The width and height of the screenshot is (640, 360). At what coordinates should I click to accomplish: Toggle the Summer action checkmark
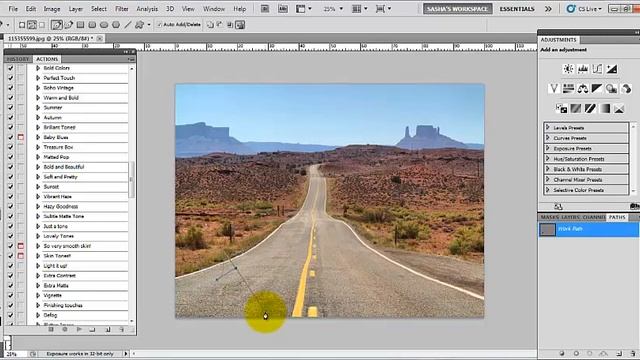coord(11,108)
